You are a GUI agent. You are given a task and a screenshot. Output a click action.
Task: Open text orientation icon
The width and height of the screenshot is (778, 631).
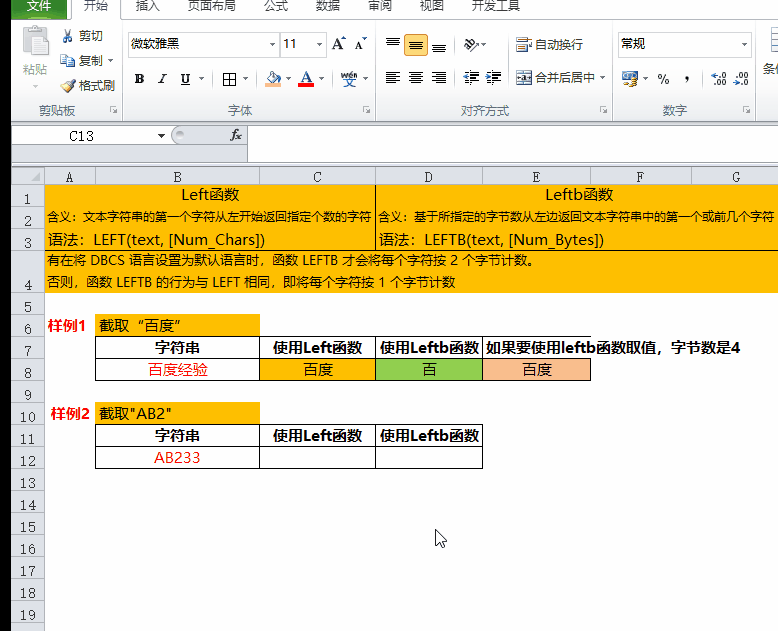coord(471,45)
